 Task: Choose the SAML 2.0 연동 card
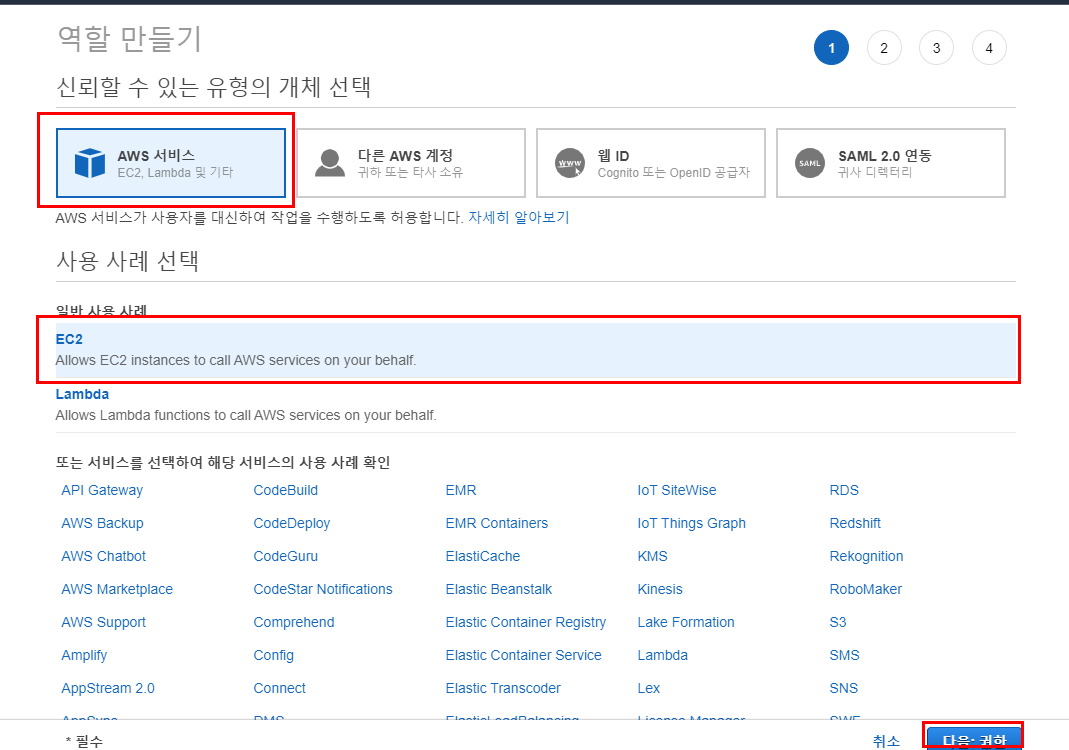[891, 163]
